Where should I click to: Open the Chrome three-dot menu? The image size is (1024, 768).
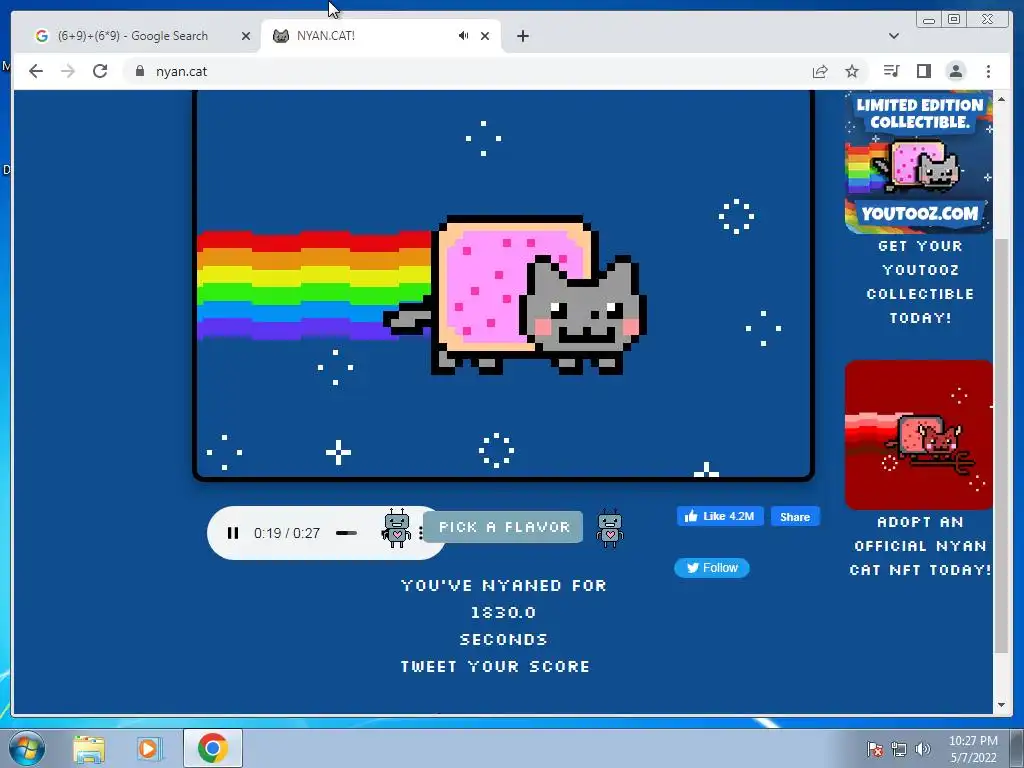click(x=988, y=71)
